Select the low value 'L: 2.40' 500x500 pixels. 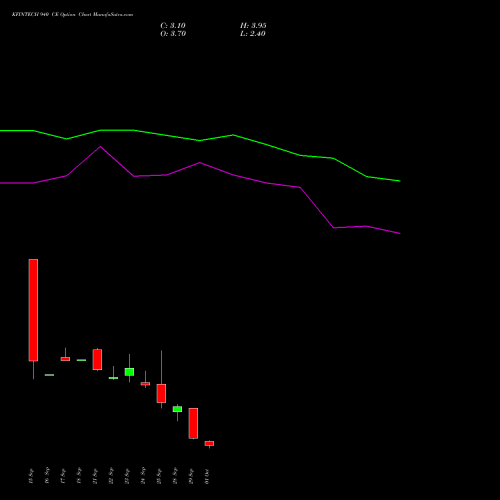(253, 34)
